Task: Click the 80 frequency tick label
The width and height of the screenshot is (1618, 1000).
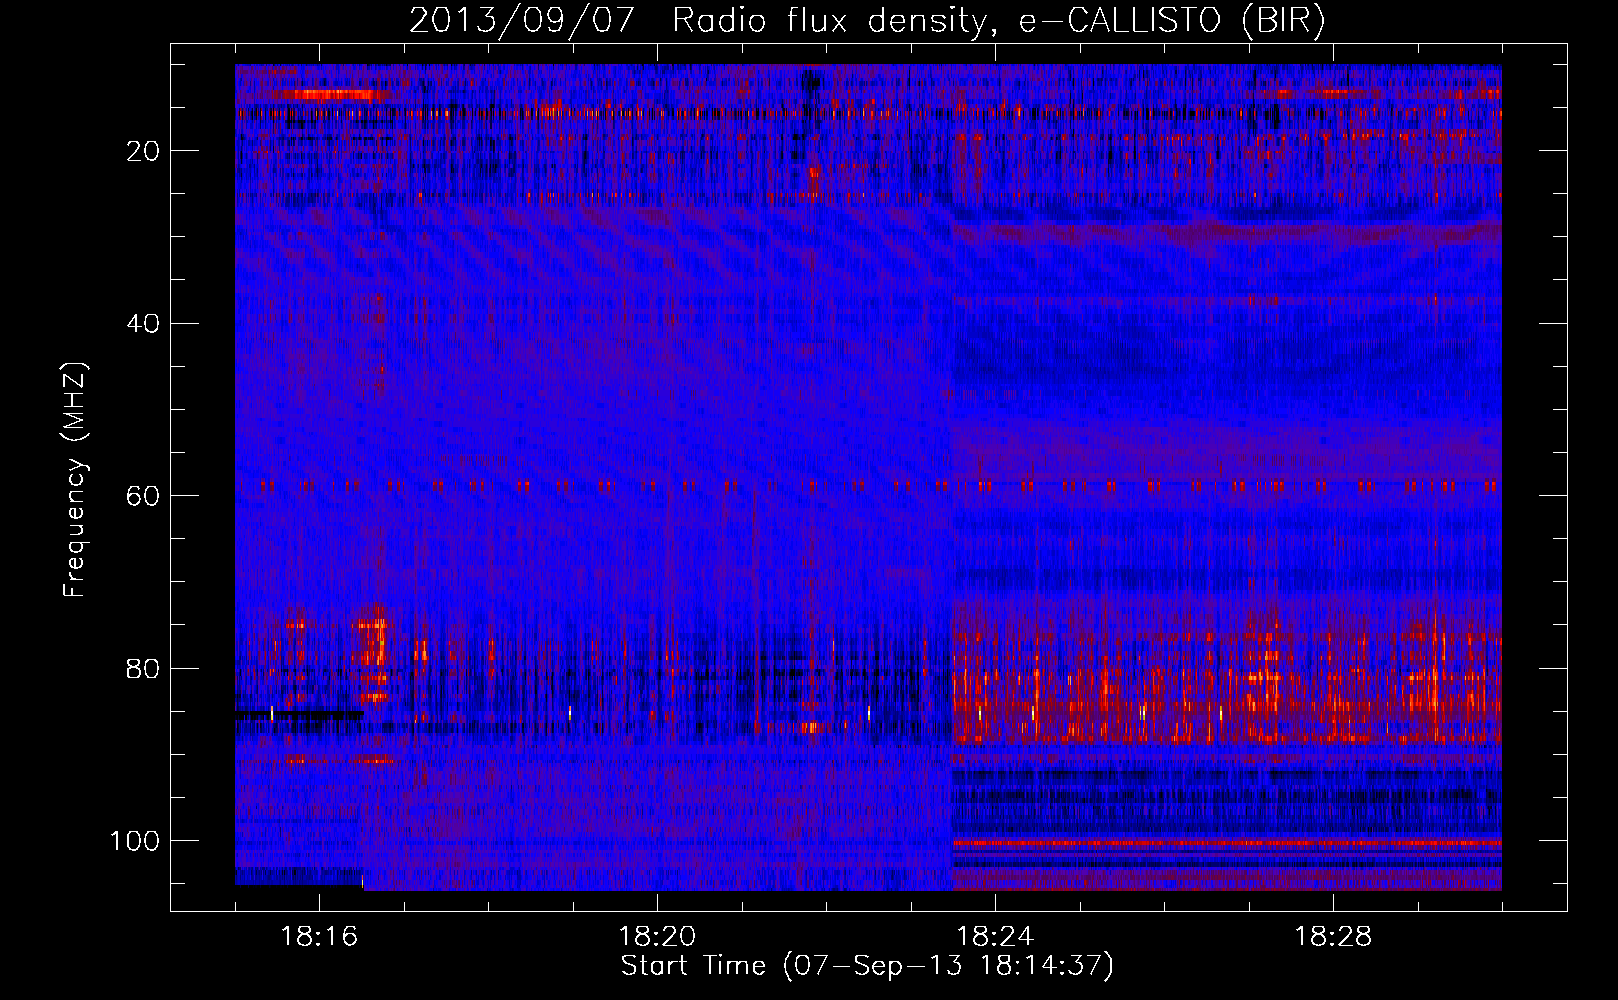Action: point(143,668)
